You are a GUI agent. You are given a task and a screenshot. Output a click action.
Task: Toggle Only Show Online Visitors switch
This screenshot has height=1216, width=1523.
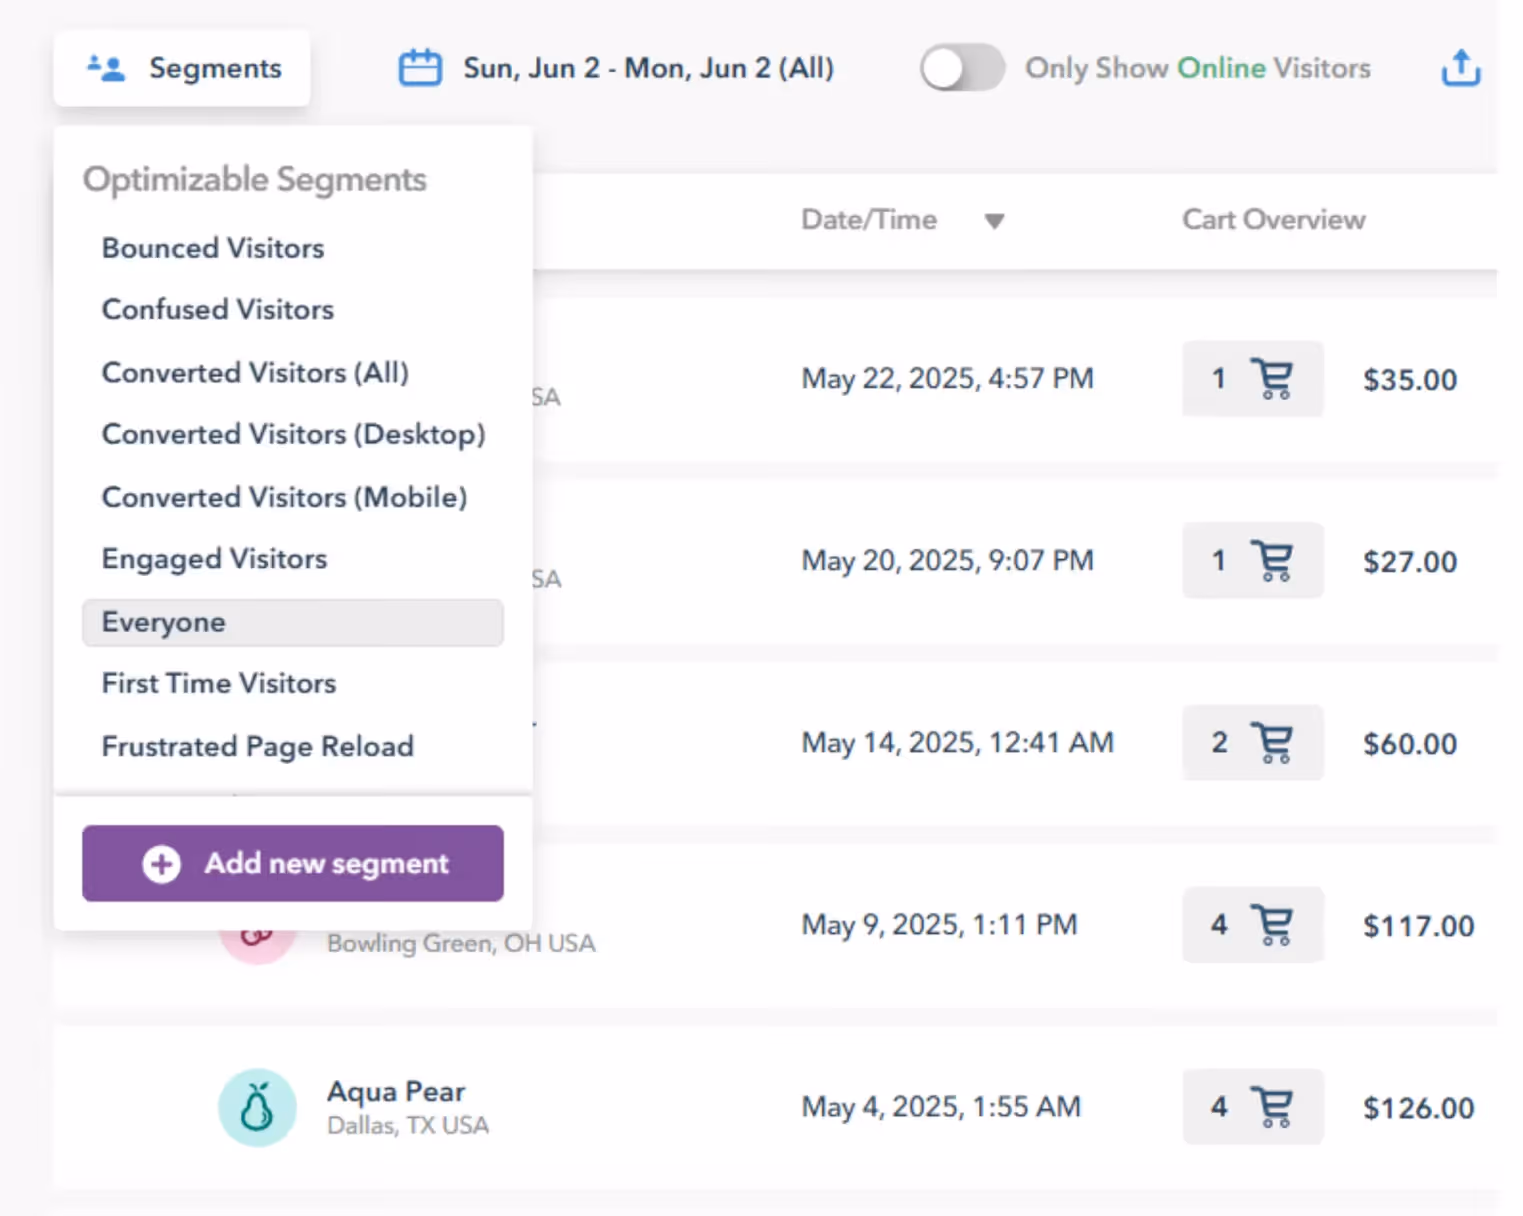click(962, 68)
